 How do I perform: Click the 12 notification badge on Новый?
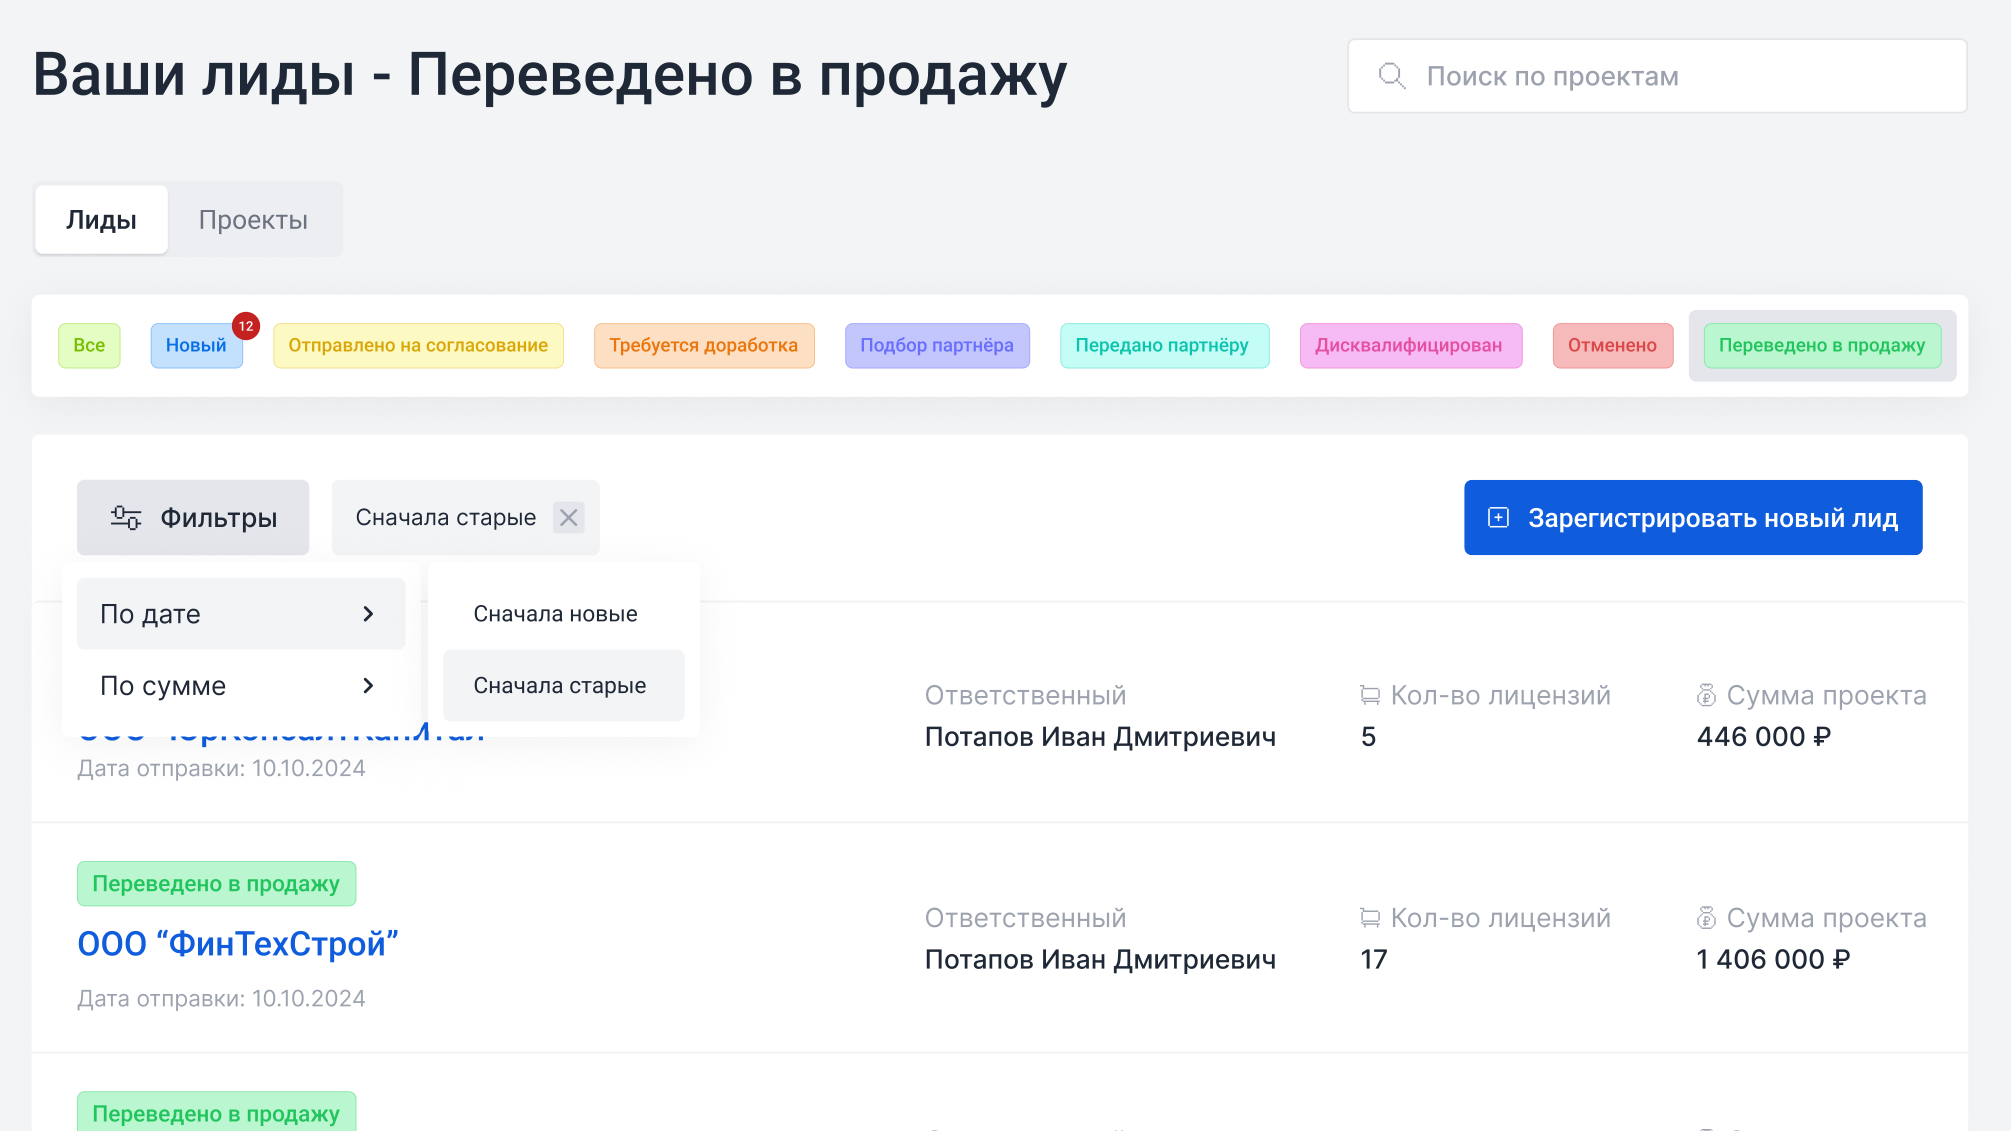246,326
